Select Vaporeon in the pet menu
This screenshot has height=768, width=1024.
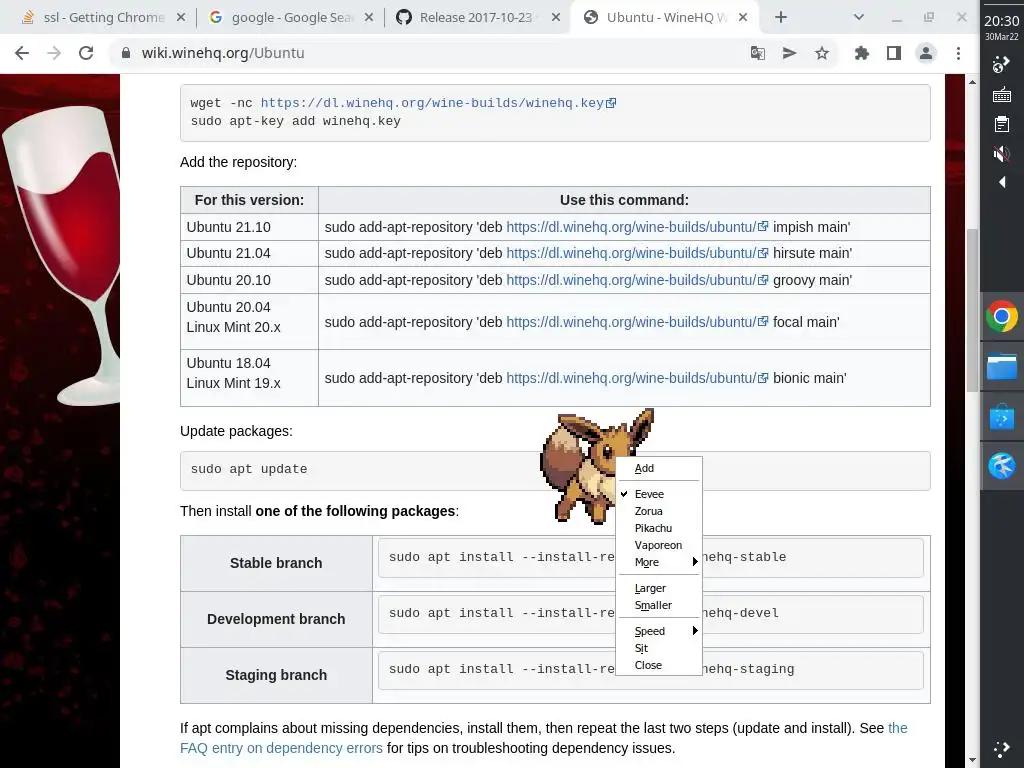click(658, 545)
